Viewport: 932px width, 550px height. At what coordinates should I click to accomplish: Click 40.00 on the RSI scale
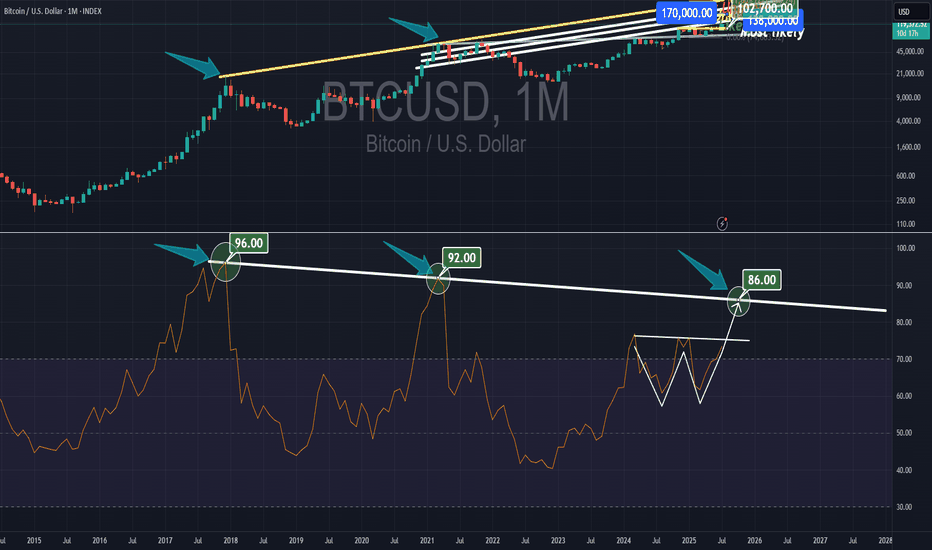(905, 470)
